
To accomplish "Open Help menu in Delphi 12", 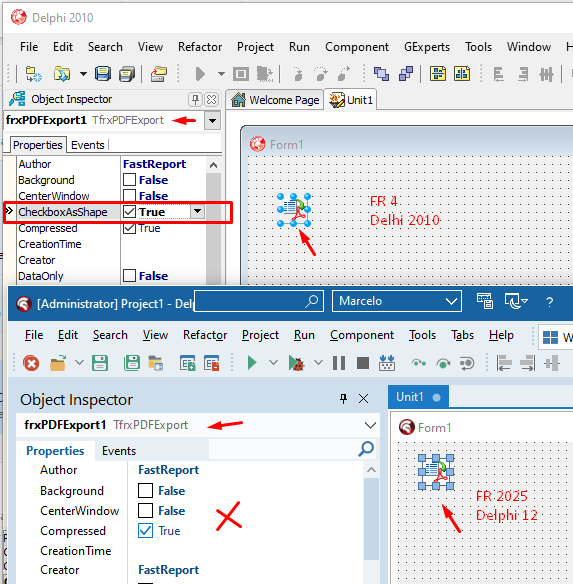I will pos(501,335).
